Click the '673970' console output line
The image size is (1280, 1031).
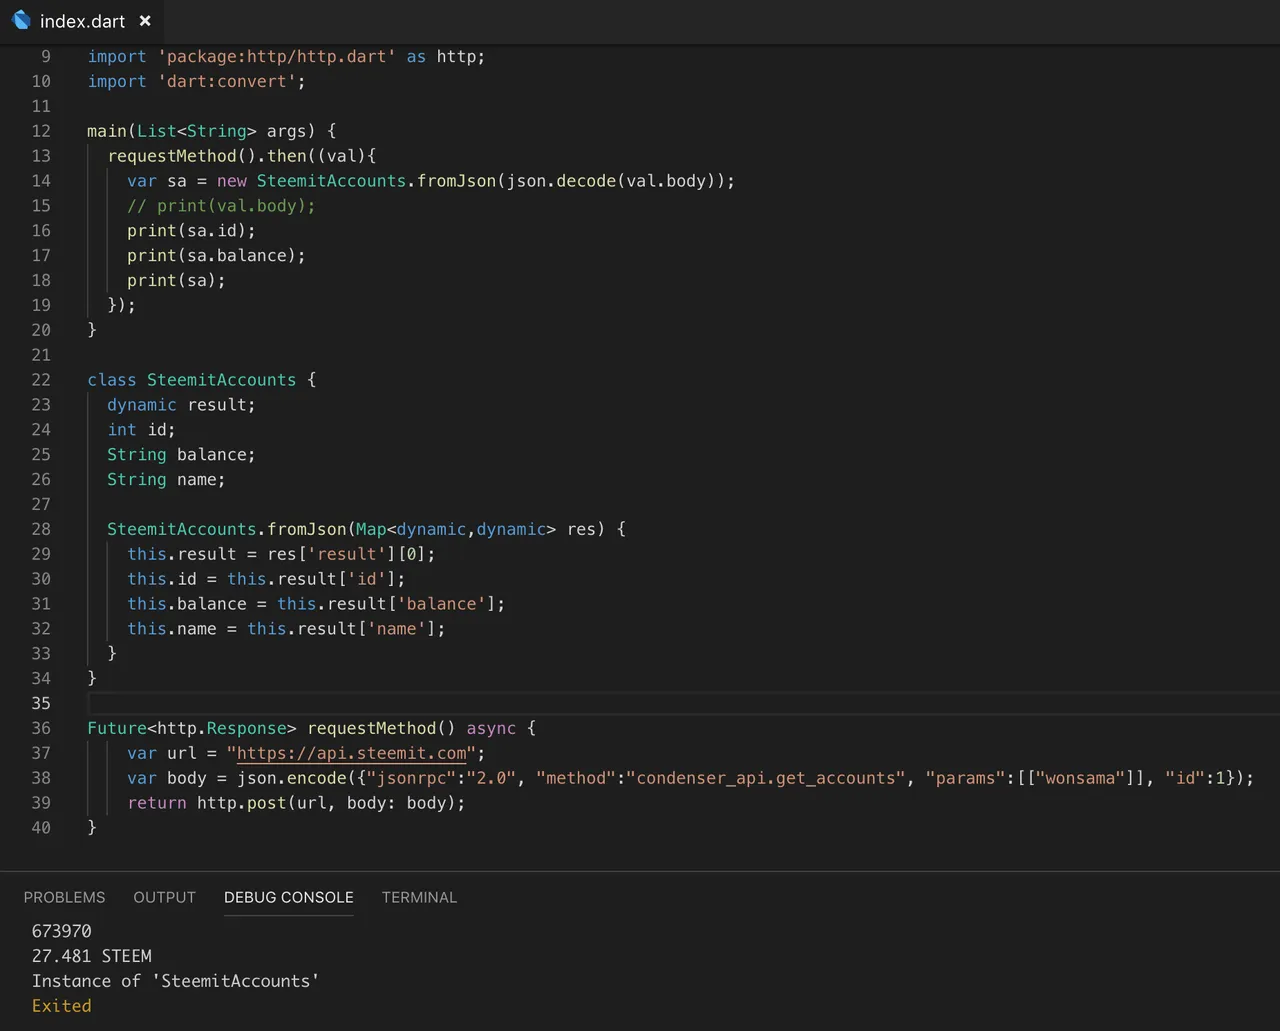pos(62,931)
